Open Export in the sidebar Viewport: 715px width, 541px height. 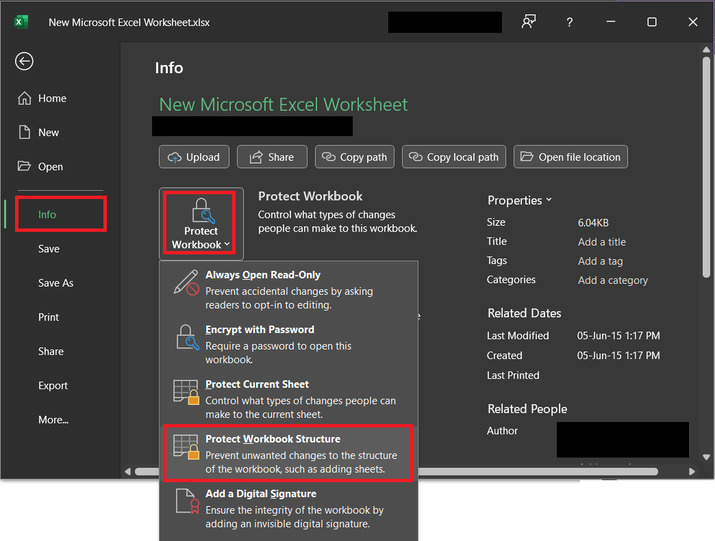[x=53, y=385]
